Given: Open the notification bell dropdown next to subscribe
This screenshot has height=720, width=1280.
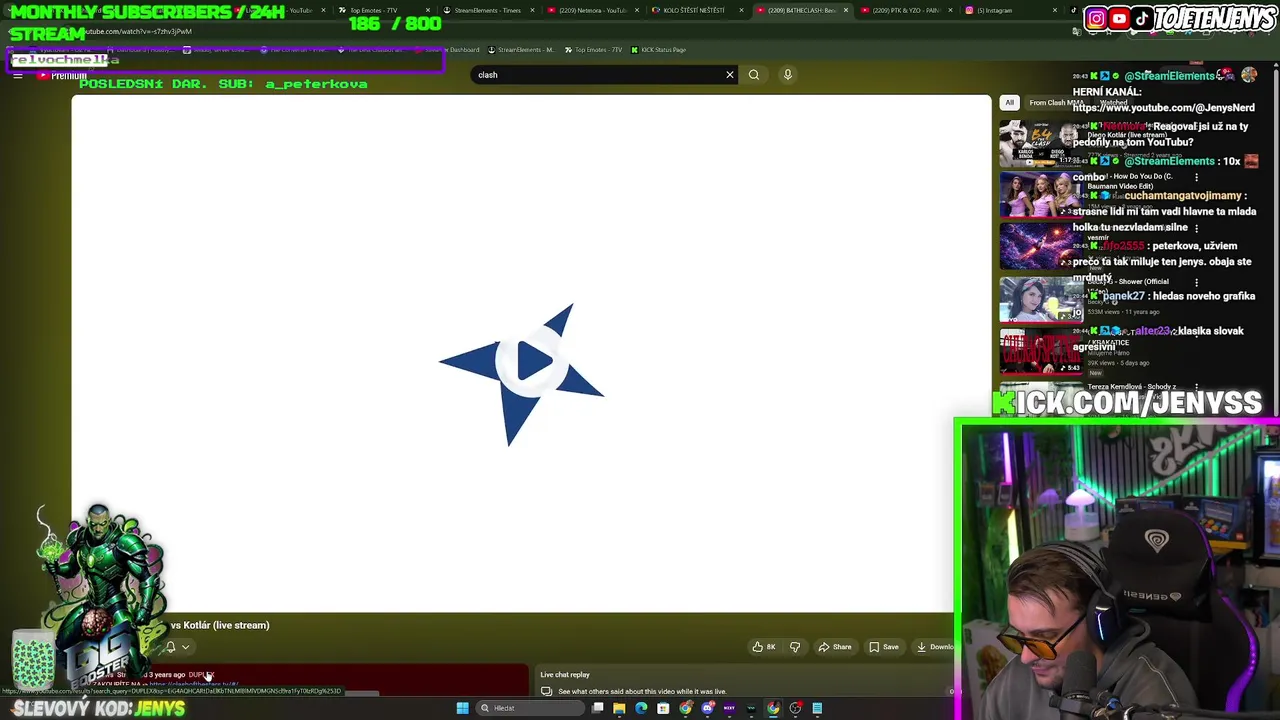Looking at the screenshot, I should click(x=177, y=647).
